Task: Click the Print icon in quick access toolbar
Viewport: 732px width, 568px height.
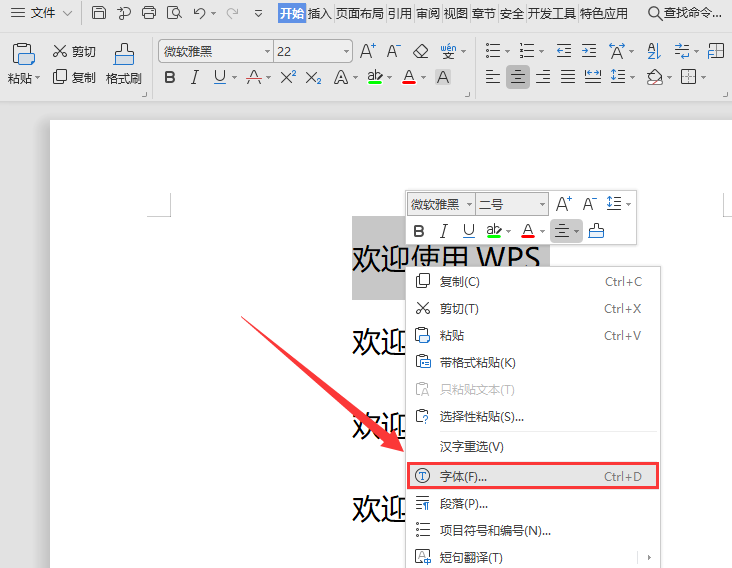Action: [x=149, y=13]
